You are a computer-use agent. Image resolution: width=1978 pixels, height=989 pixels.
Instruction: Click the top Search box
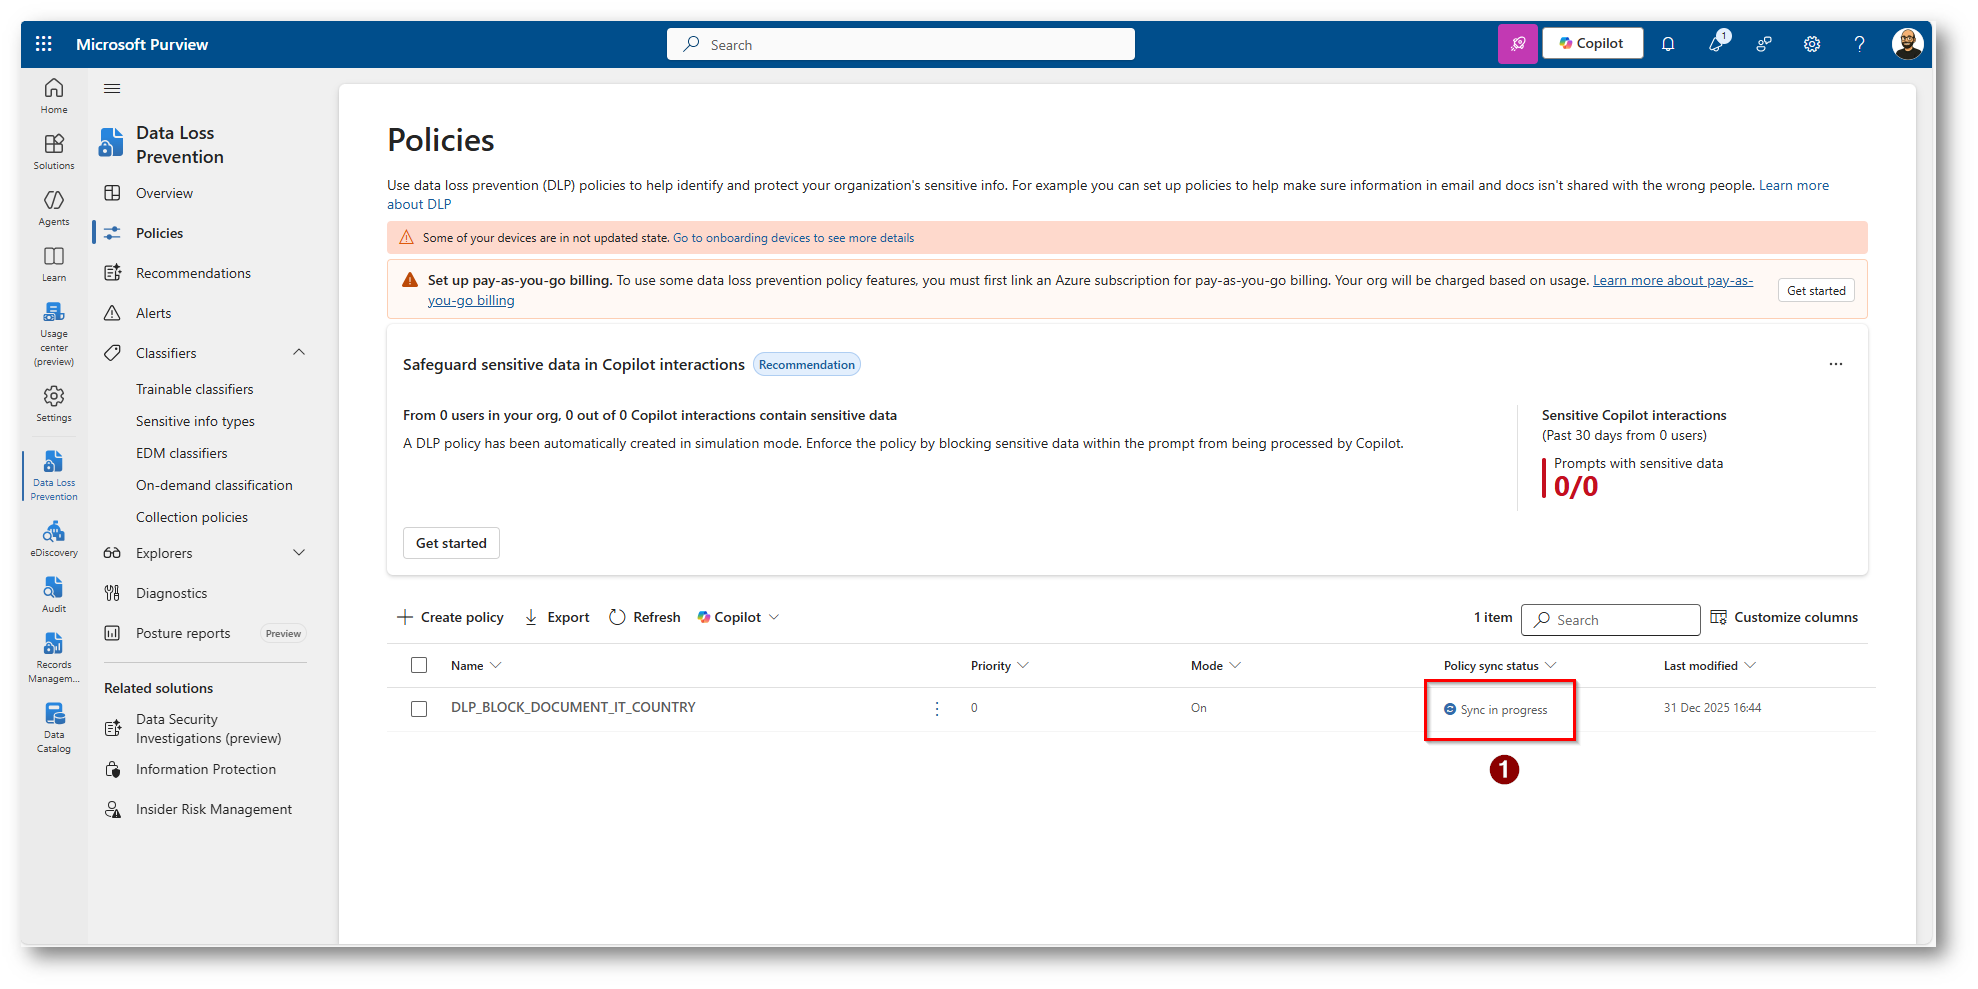pyautogui.click(x=901, y=44)
